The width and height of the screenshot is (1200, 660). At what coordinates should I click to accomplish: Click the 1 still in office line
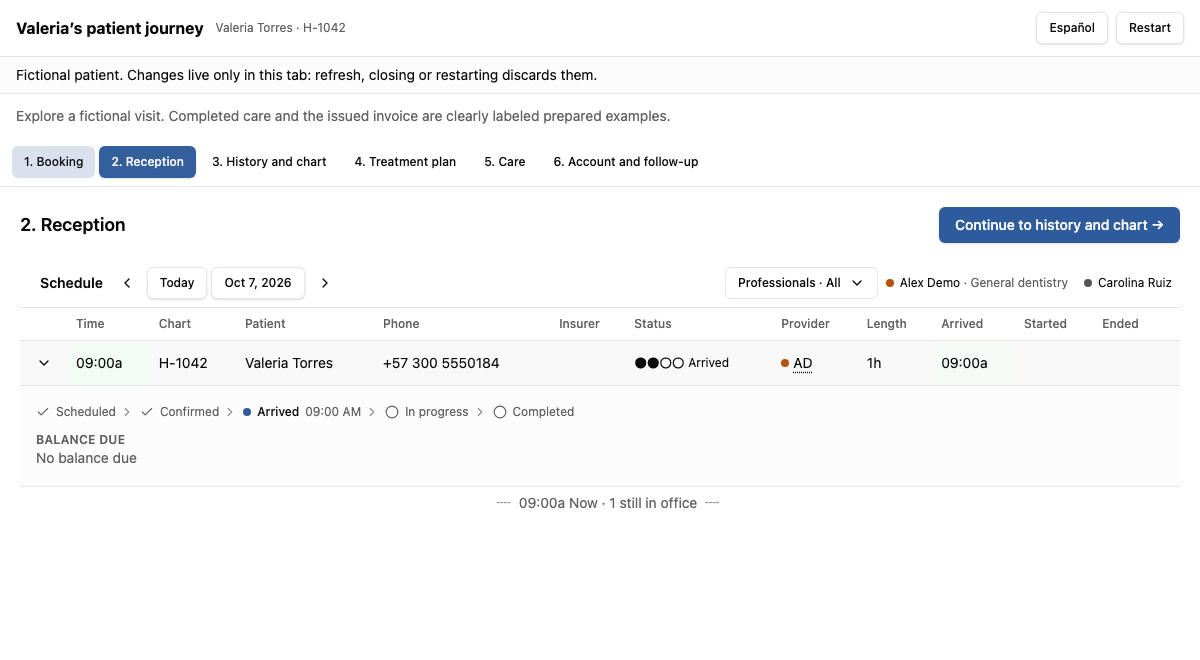pyautogui.click(x=608, y=503)
